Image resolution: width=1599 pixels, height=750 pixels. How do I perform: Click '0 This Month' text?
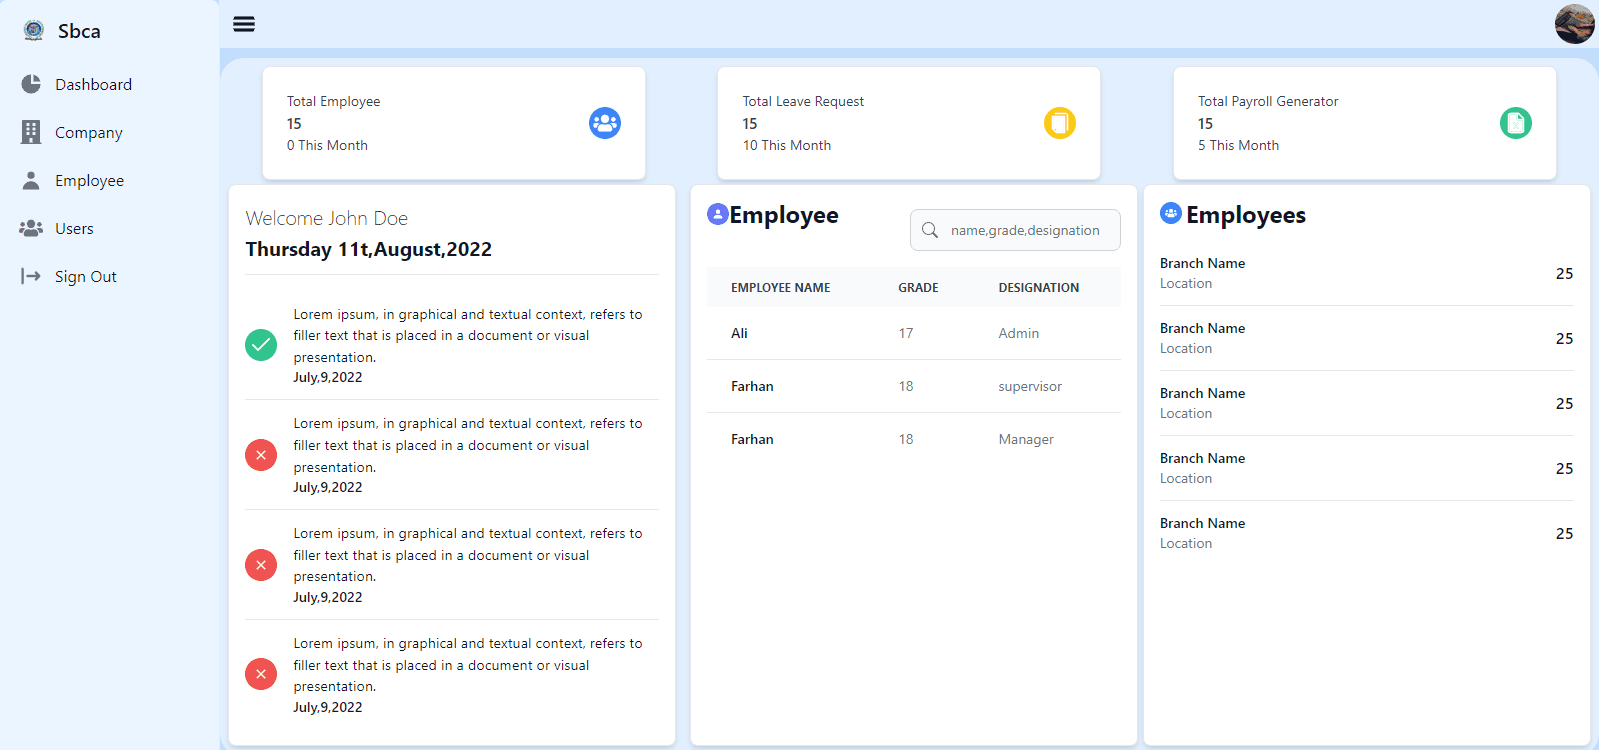pyautogui.click(x=327, y=145)
